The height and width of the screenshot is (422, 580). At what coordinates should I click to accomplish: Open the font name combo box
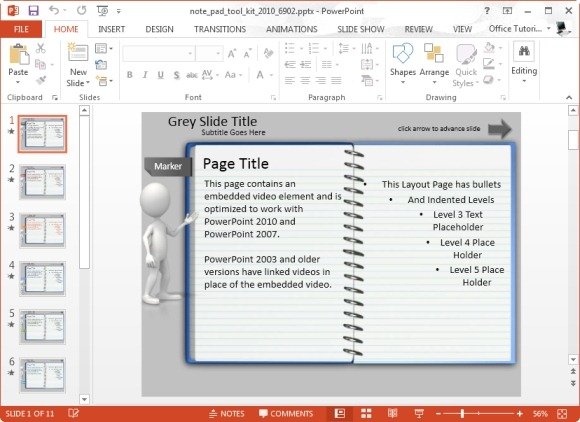[x=159, y=54]
